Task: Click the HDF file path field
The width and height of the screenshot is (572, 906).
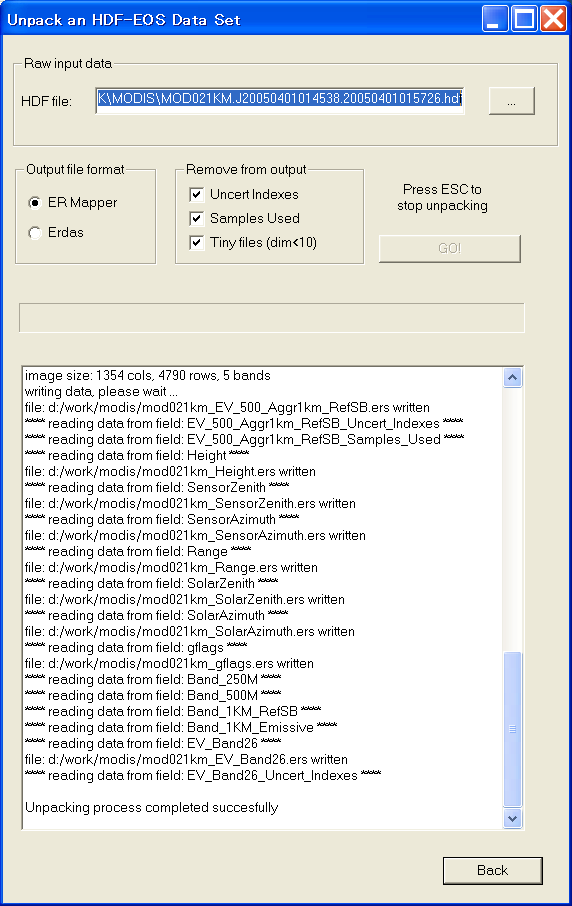Action: pyautogui.click(x=280, y=101)
